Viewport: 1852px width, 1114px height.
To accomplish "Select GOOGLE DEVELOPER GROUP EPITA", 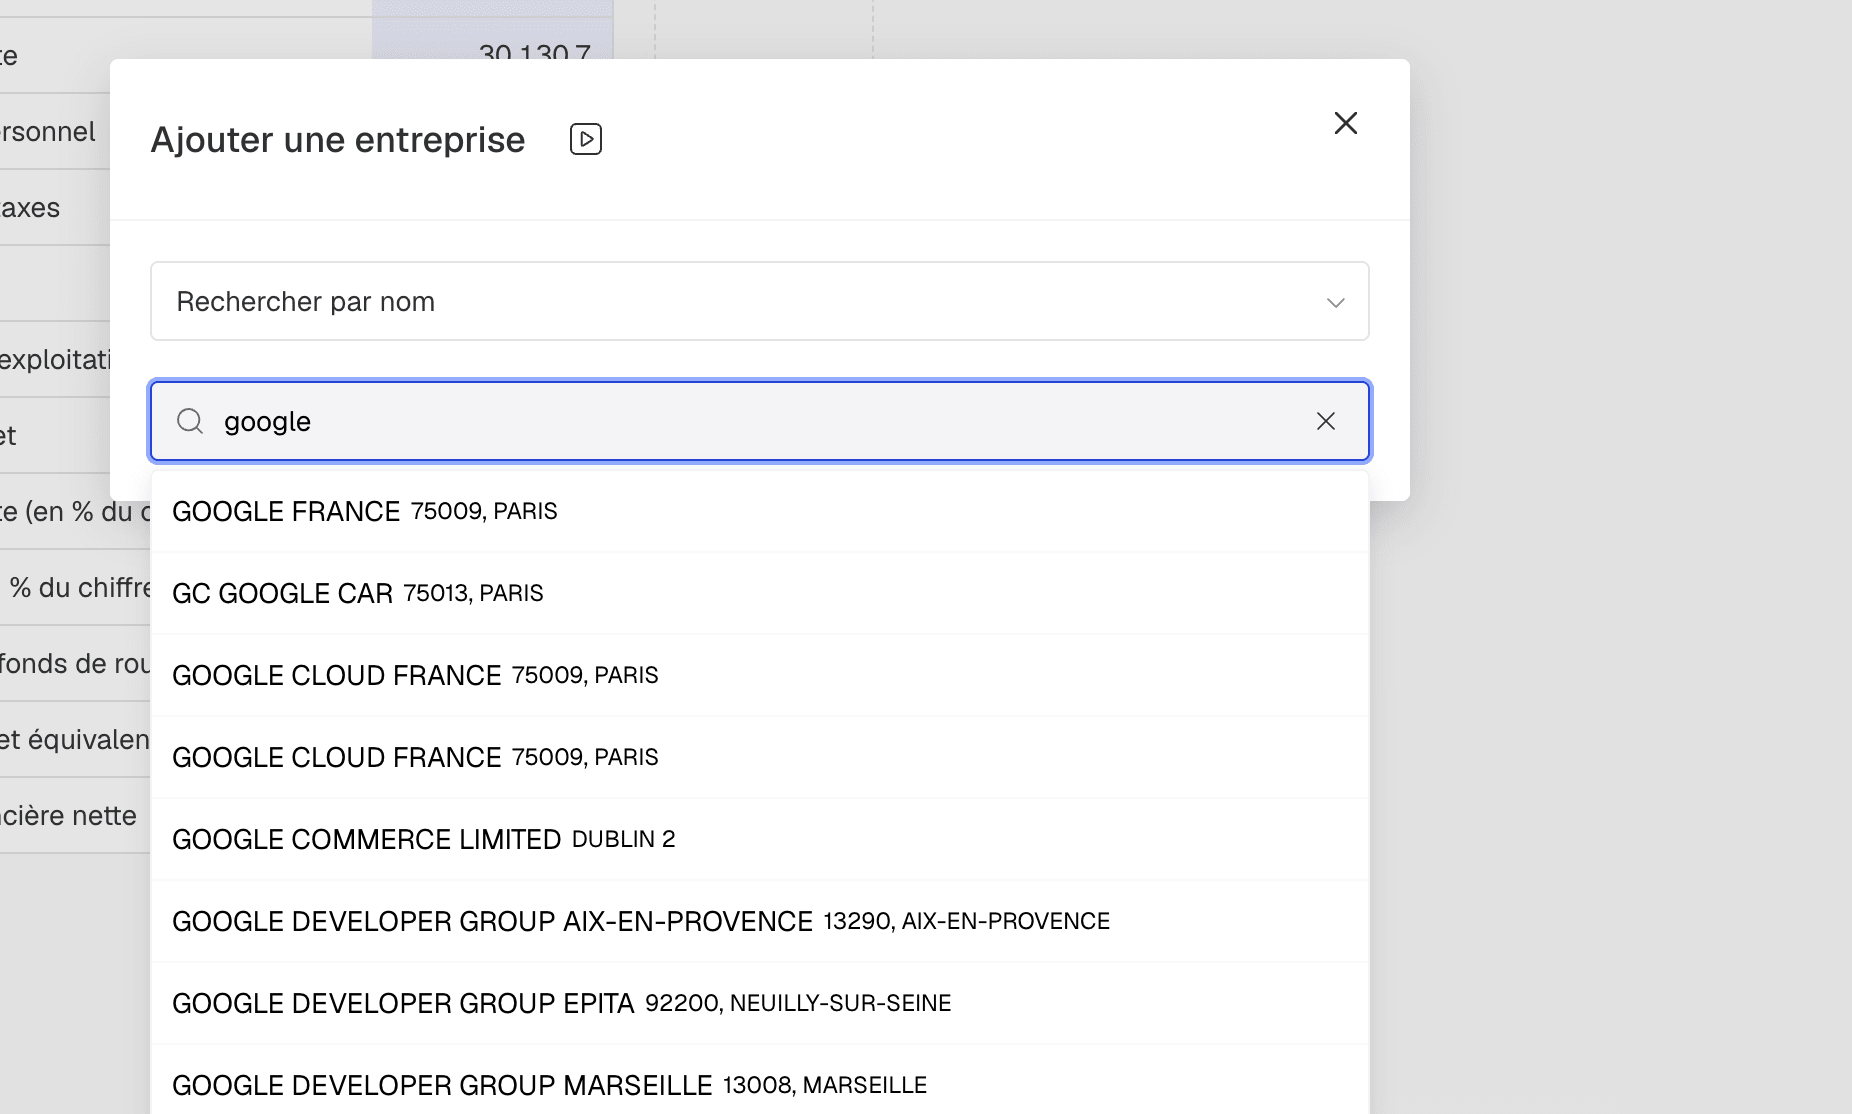I will click(760, 1003).
